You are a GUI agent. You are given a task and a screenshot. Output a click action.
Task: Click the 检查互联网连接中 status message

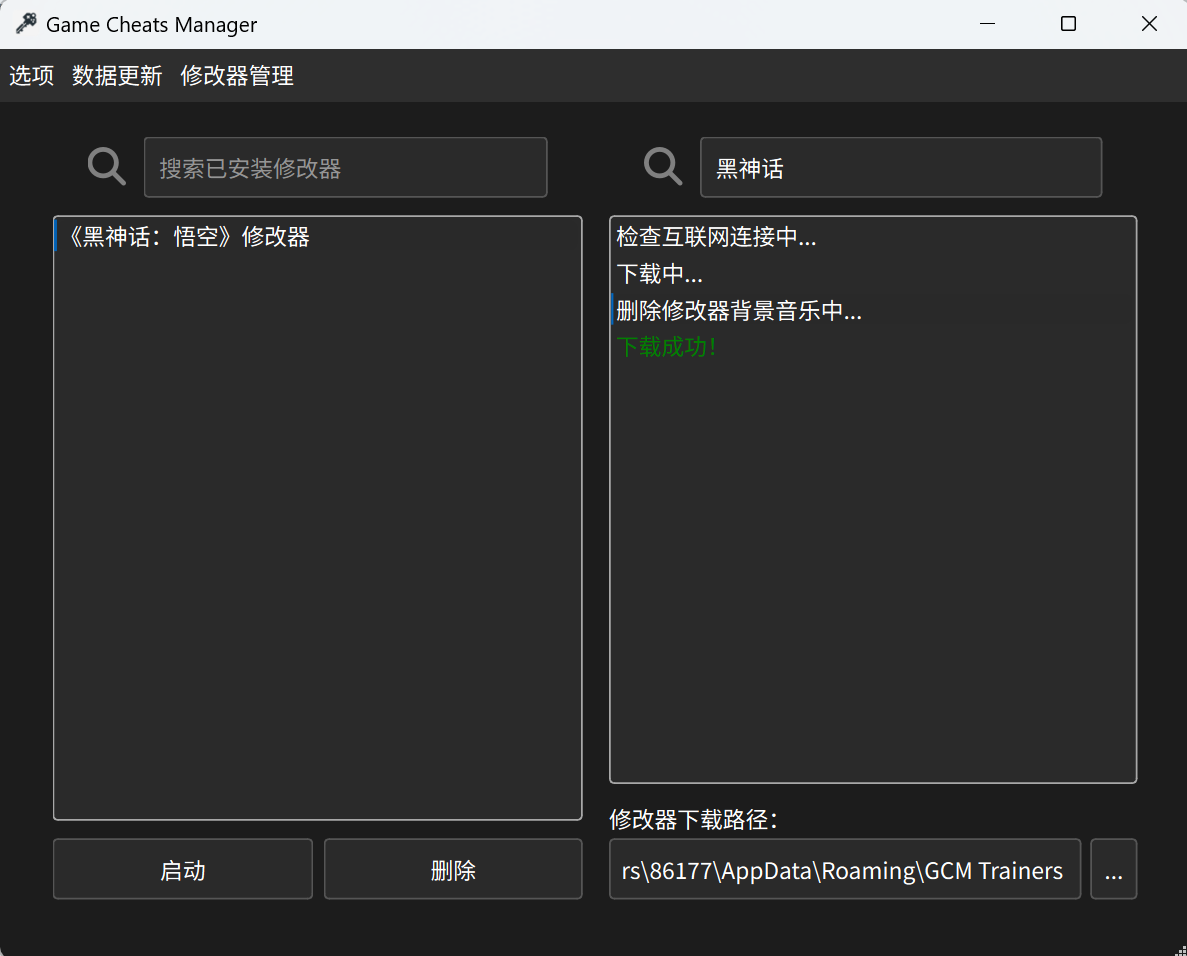(717, 237)
